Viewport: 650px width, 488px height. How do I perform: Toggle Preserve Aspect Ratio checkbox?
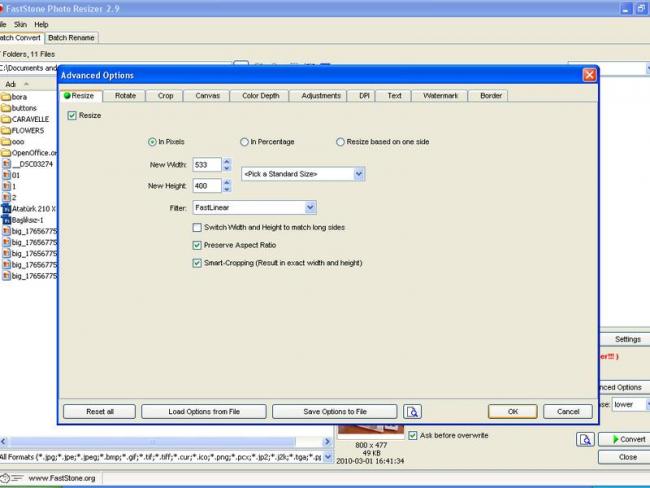point(197,245)
